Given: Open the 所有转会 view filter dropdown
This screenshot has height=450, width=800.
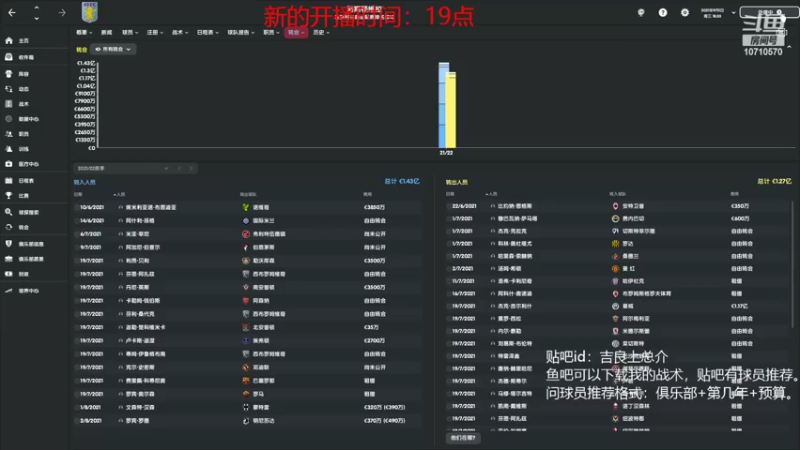Looking at the screenshot, I should 113,49.
